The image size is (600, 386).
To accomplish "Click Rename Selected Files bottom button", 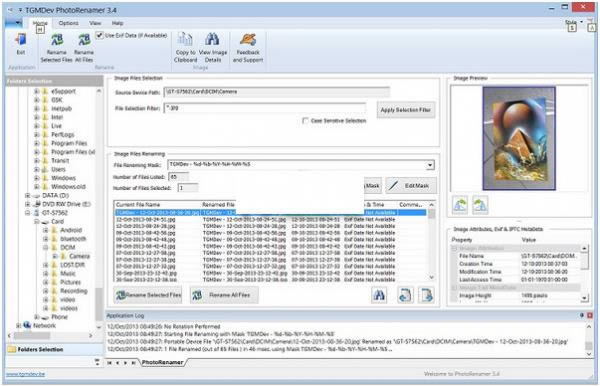I will coord(148,295).
